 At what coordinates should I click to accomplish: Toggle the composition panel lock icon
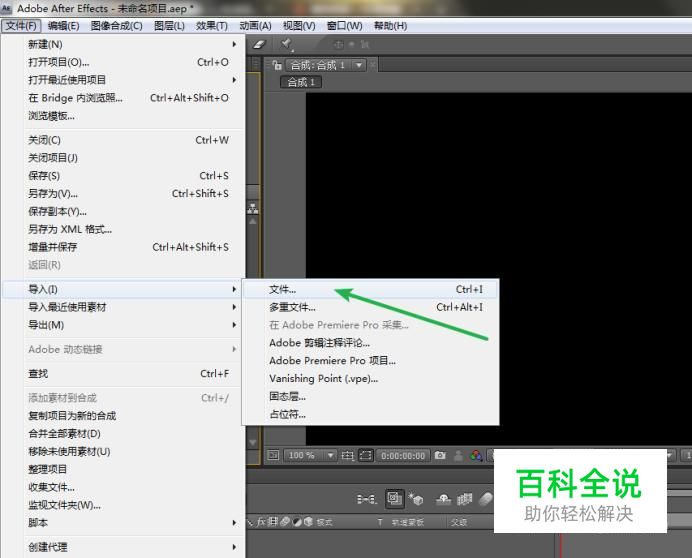[277, 65]
